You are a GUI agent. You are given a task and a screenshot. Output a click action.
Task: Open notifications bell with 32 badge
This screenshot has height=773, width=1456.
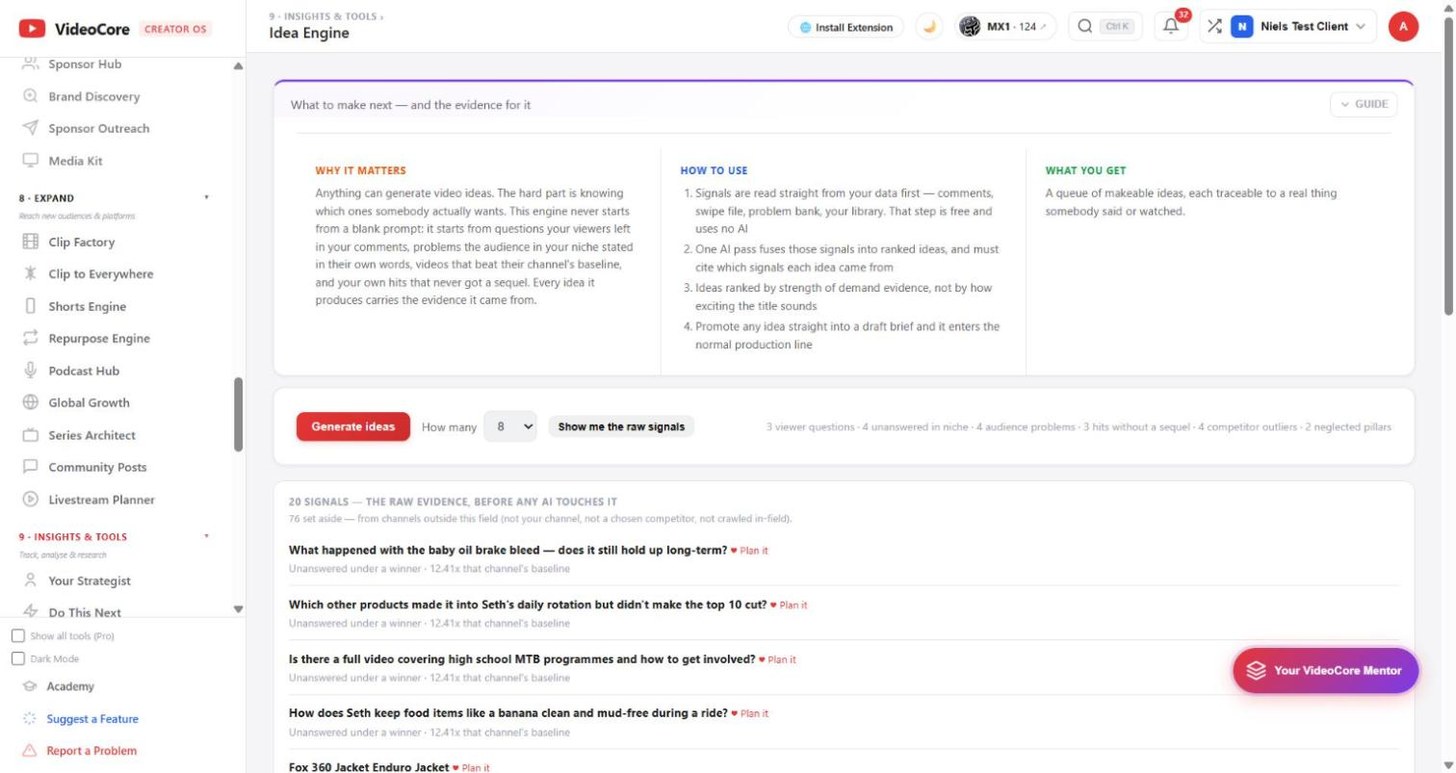coord(1171,27)
